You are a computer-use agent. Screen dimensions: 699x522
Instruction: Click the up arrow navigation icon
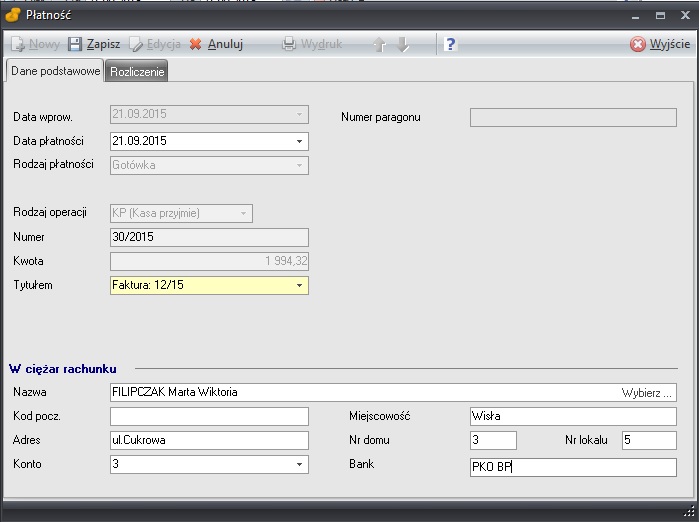(380, 44)
